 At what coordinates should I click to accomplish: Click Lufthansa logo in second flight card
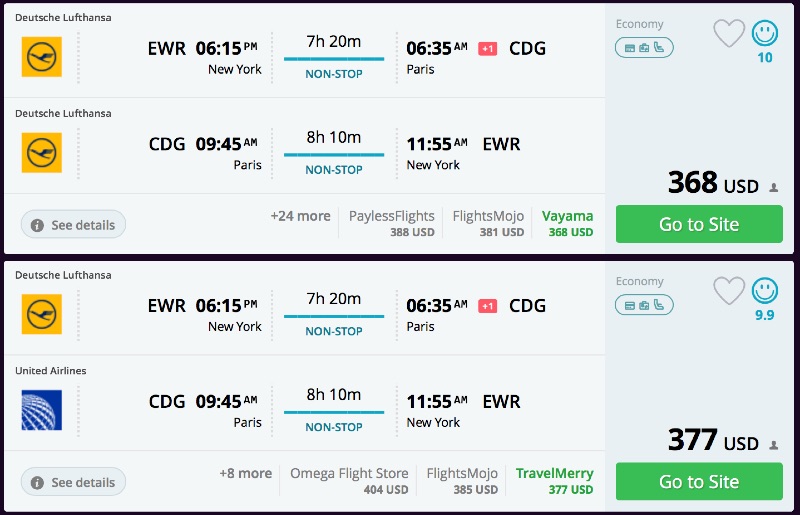click(x=41, y=314)
